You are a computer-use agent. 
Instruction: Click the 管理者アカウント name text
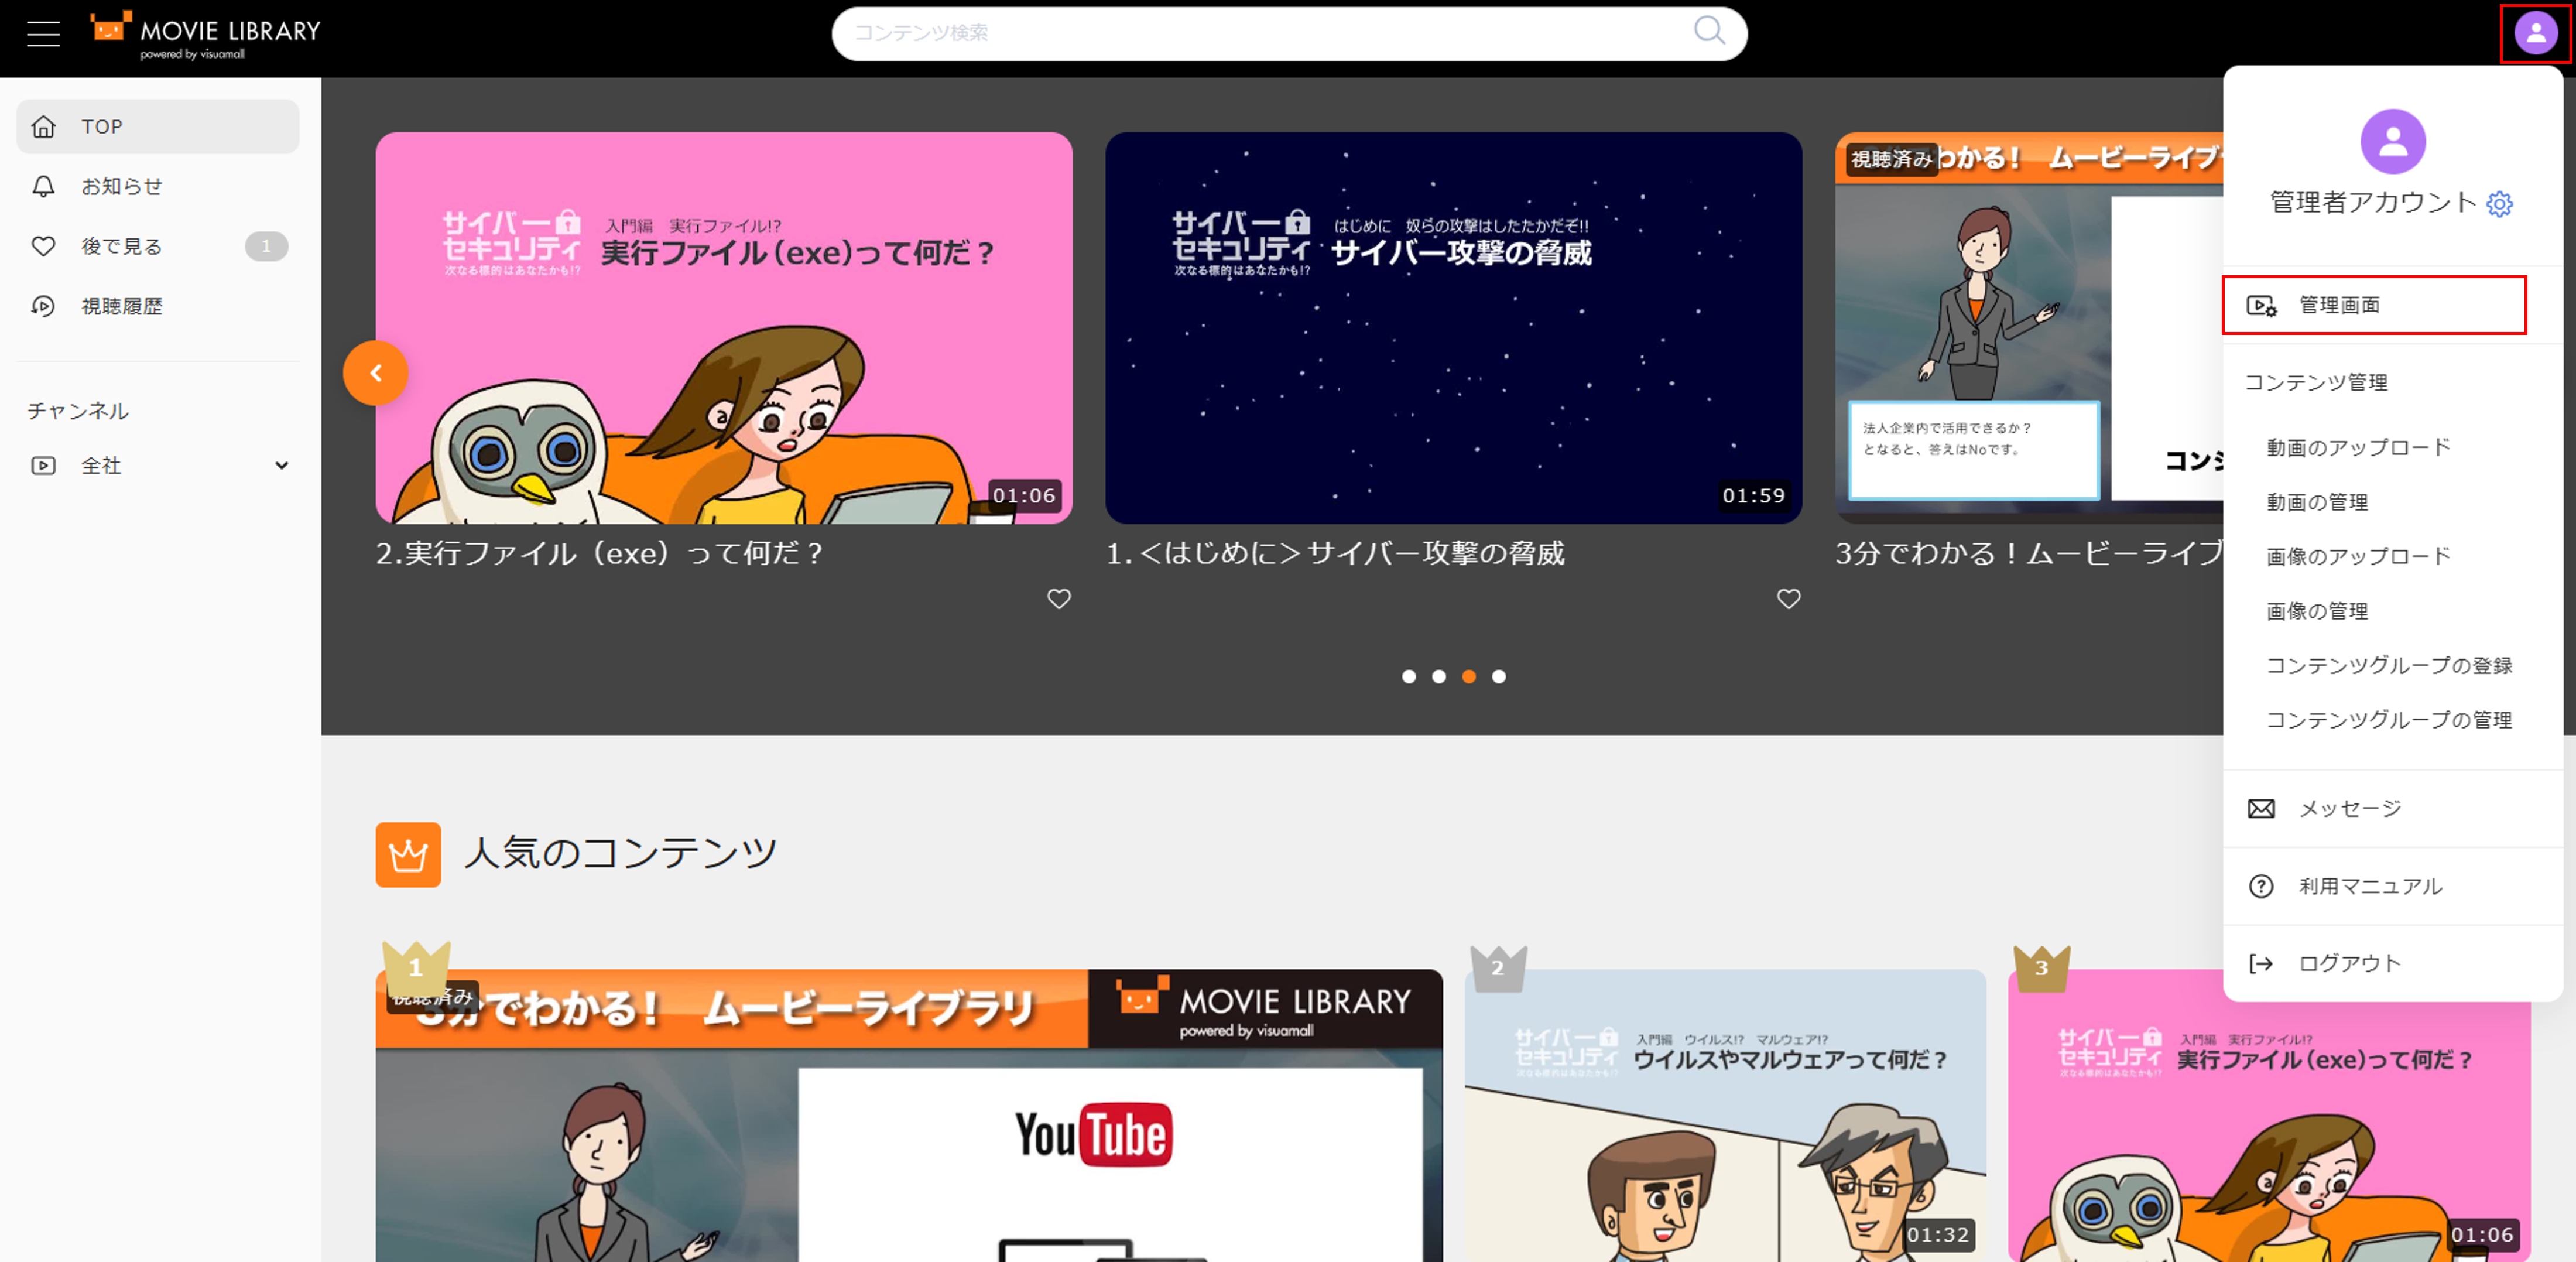(2372, 203)
